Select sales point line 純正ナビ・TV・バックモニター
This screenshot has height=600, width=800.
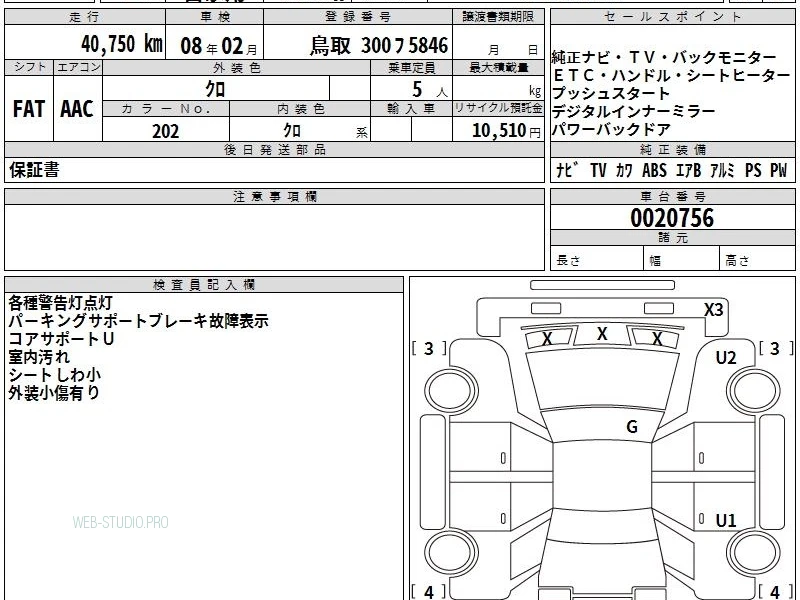tap(663, 58)
